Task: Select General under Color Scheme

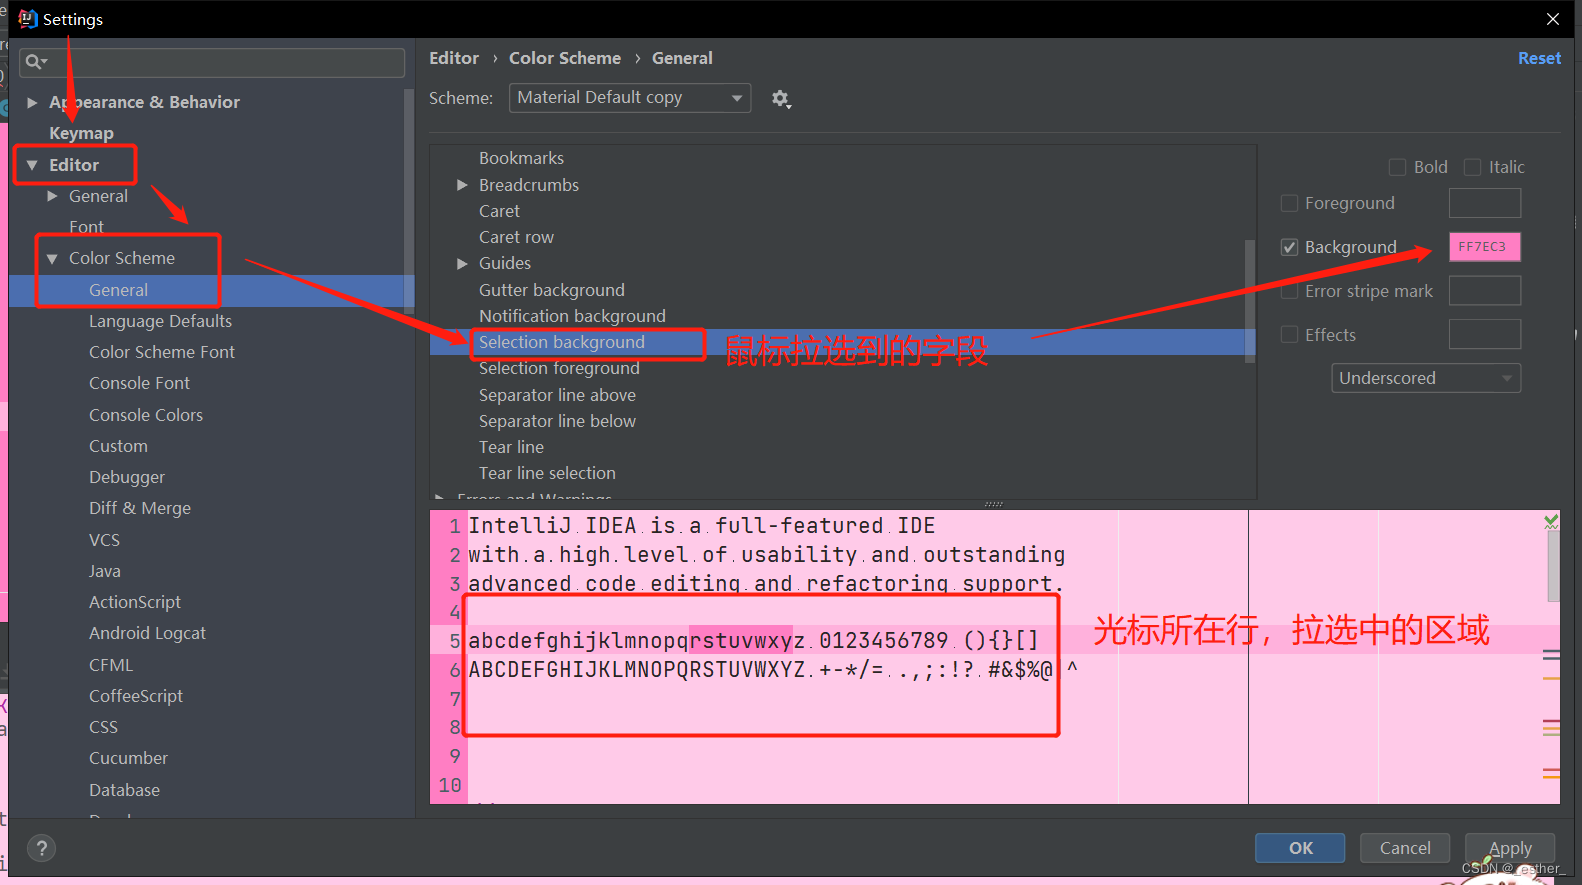Action: tap(118, 290)
